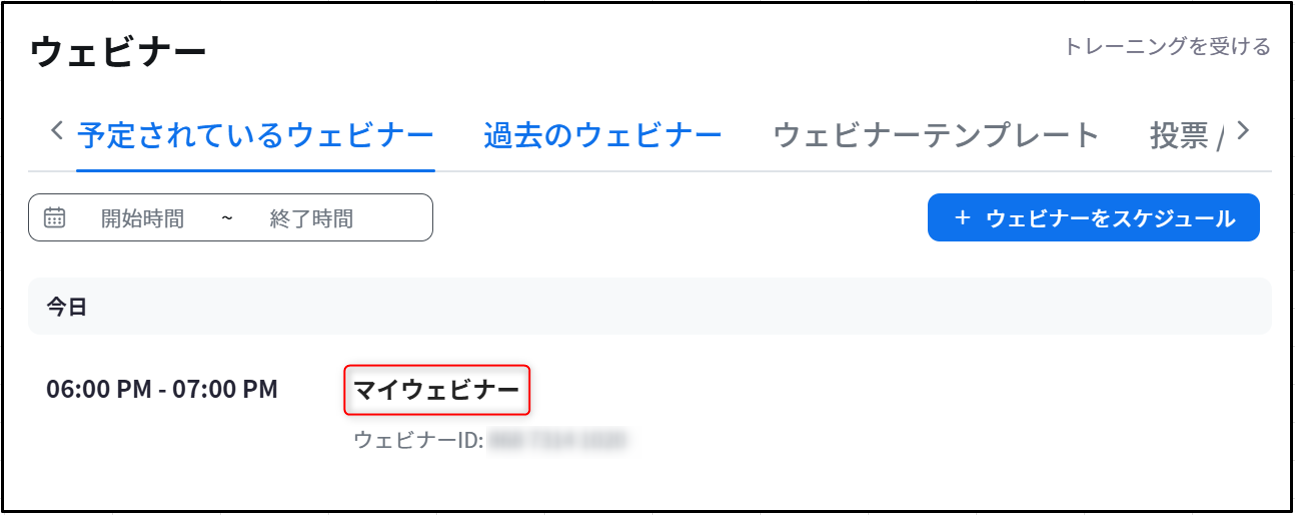Image resolution: width=1295 pixels, height=515 pixels.
Task: Click the 今日 section header bar
Action: point(650,306)
